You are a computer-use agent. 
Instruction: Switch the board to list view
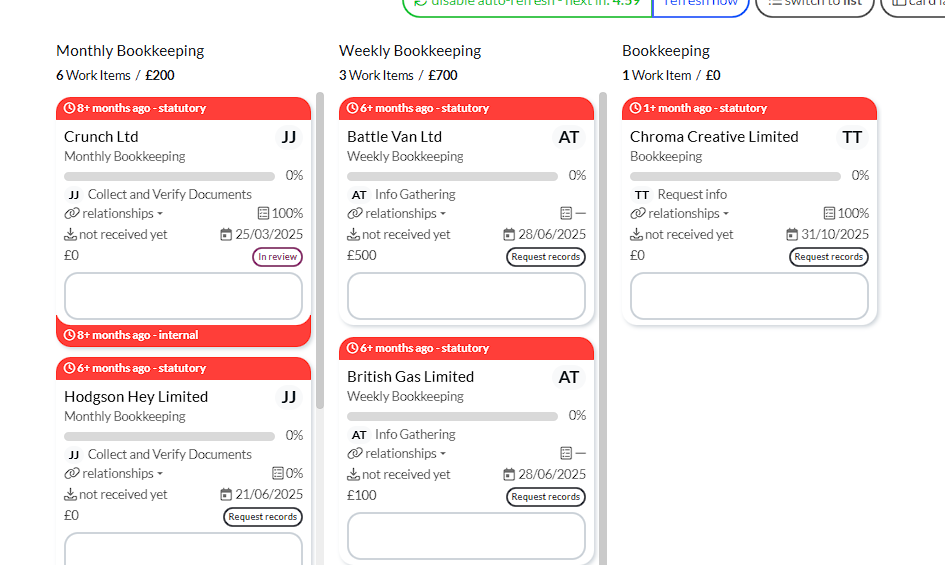pyautogui.click(x=814, y=4)
